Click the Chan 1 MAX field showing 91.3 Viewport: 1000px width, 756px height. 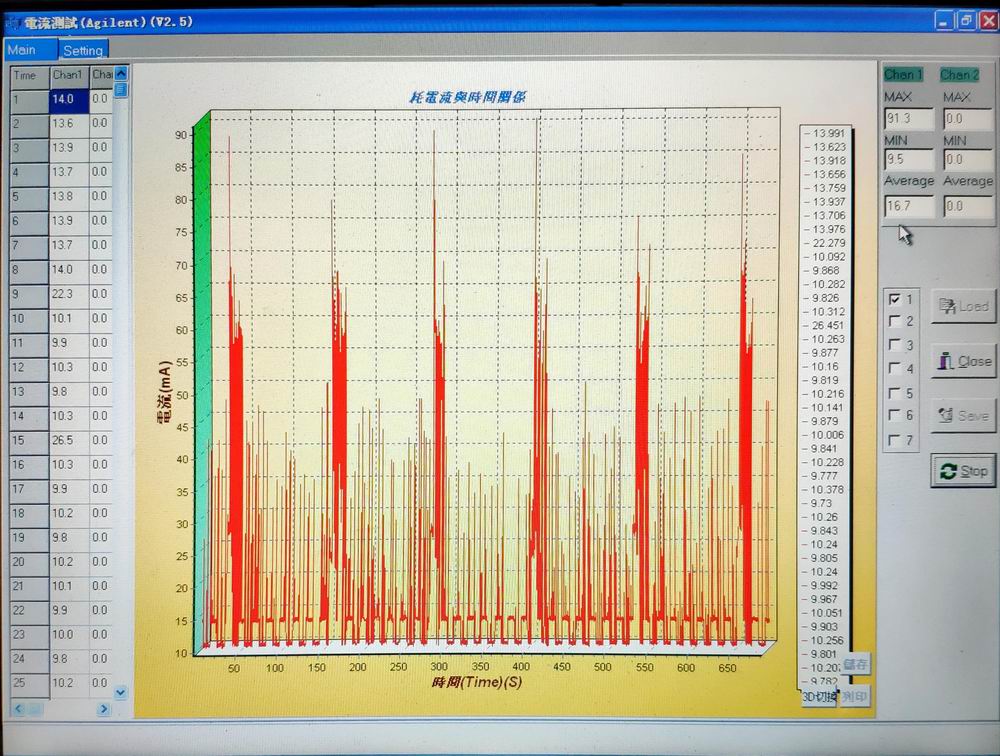tap(909, 119)
